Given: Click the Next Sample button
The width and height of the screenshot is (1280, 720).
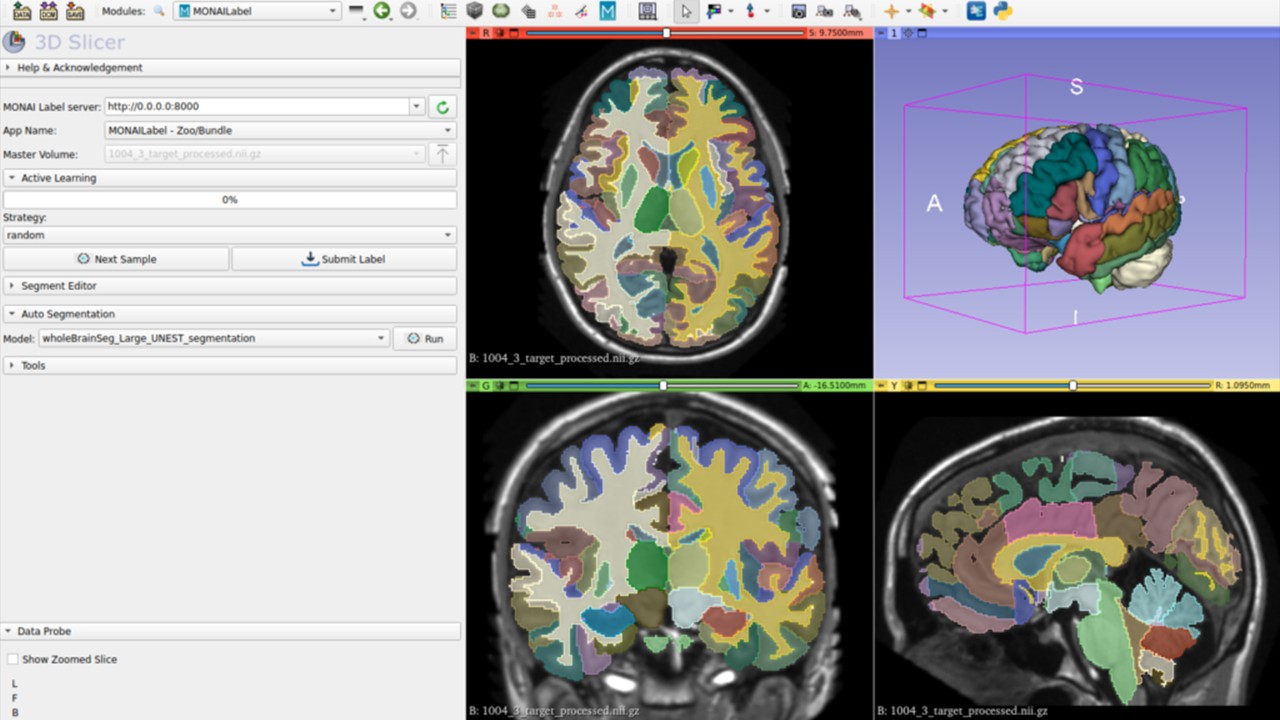Looking at the screenshot, I should pos(116,259).
